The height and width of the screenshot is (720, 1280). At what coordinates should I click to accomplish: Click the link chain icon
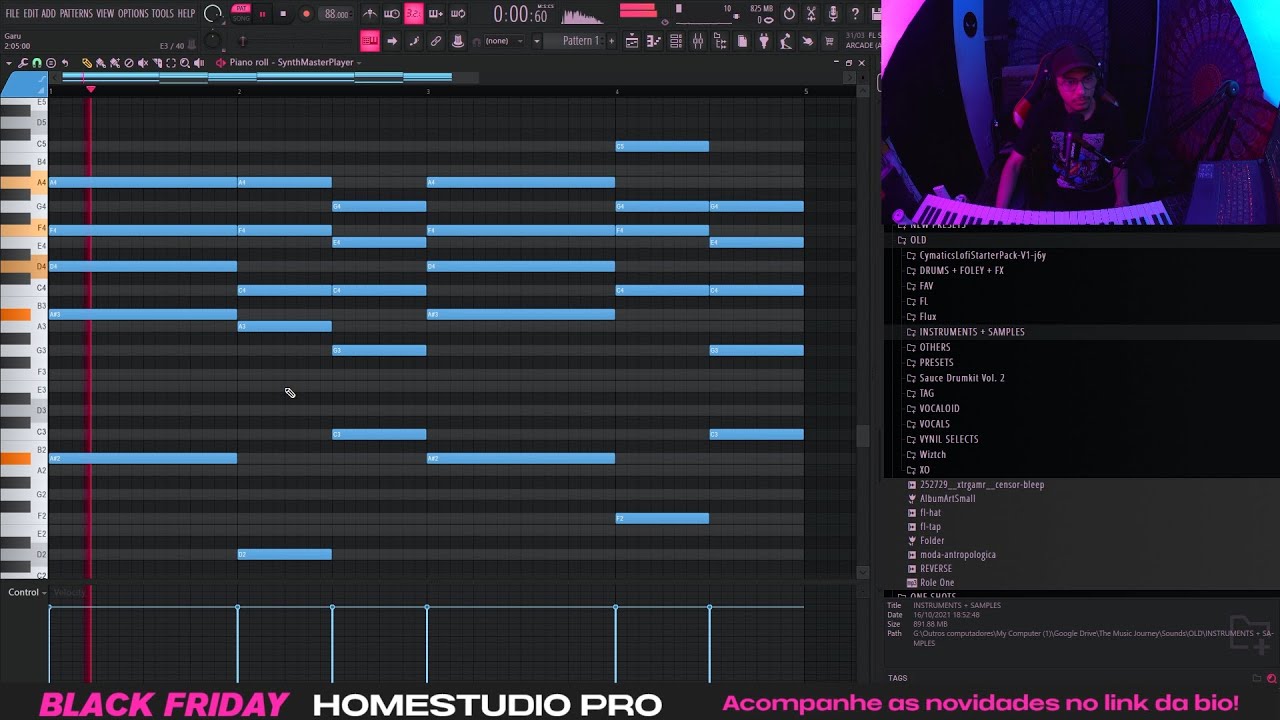pos(436,41)
